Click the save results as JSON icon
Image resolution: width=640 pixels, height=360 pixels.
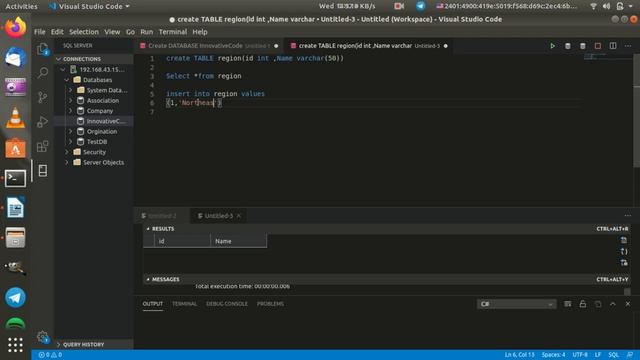click(x=624, y=251)
